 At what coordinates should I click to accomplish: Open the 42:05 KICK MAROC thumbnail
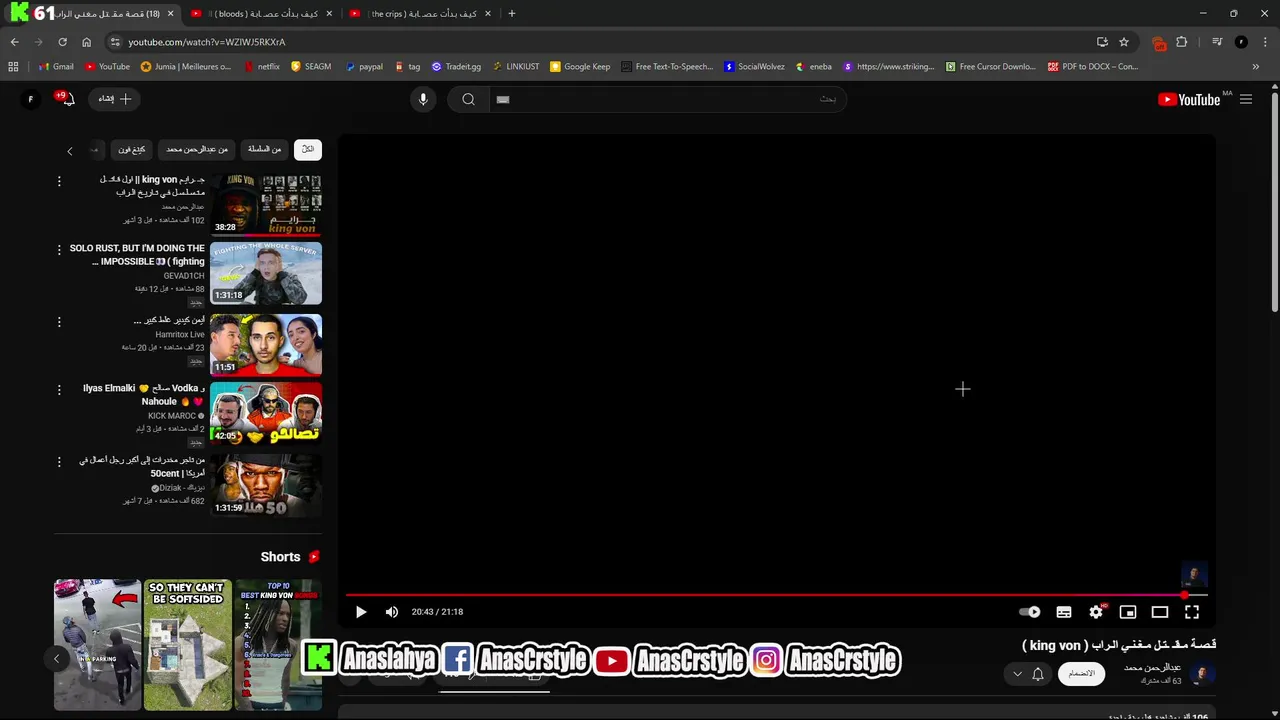click(266, 413)
